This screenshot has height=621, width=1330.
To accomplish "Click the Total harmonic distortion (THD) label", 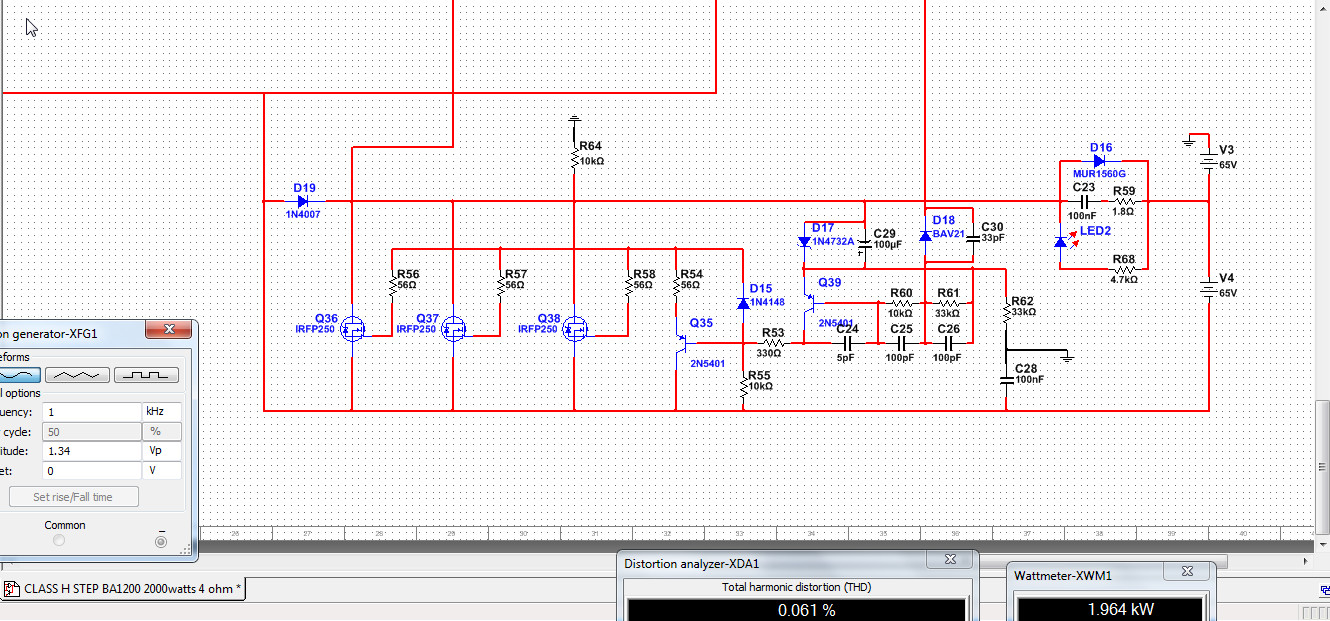I will tap(797, 587).
